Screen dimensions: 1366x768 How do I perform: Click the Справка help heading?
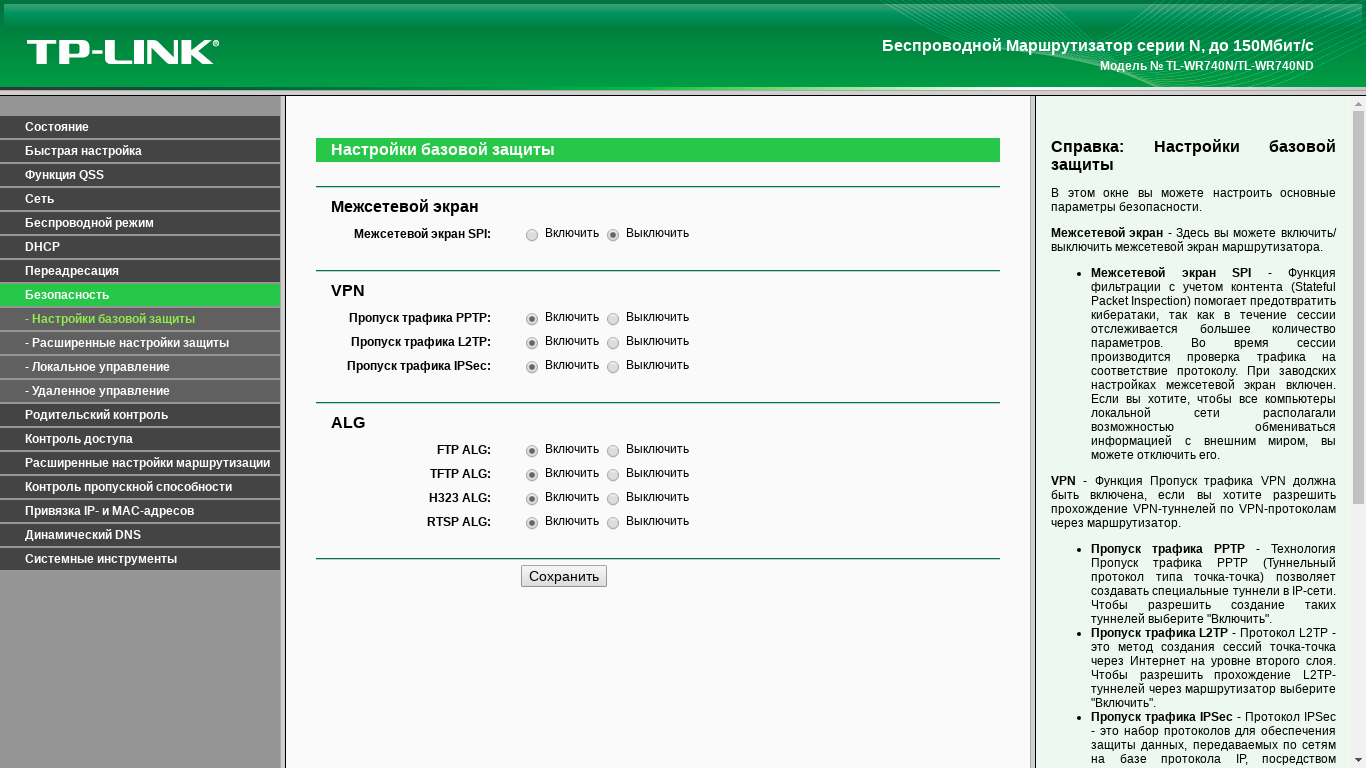[x=1193, y=155]
